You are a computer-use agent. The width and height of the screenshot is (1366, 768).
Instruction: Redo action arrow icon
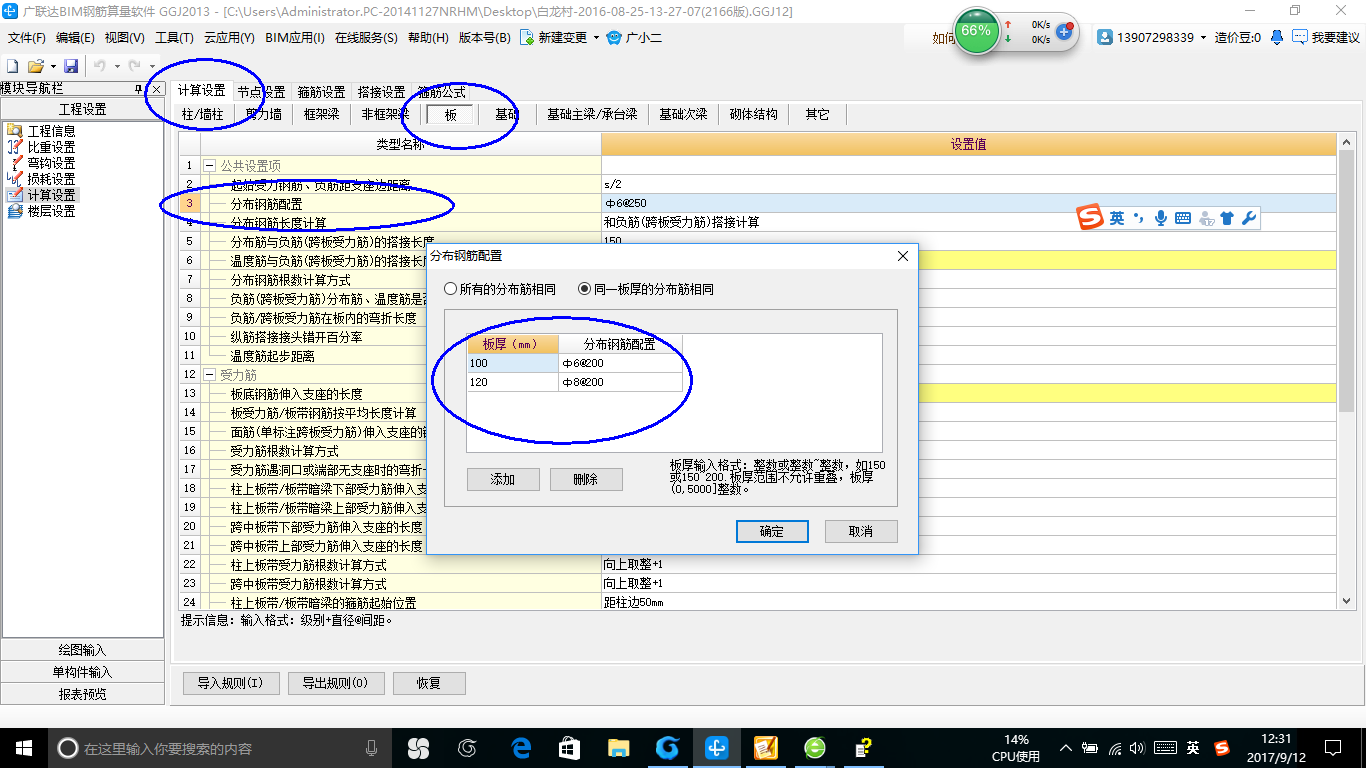tap(135, 66)
